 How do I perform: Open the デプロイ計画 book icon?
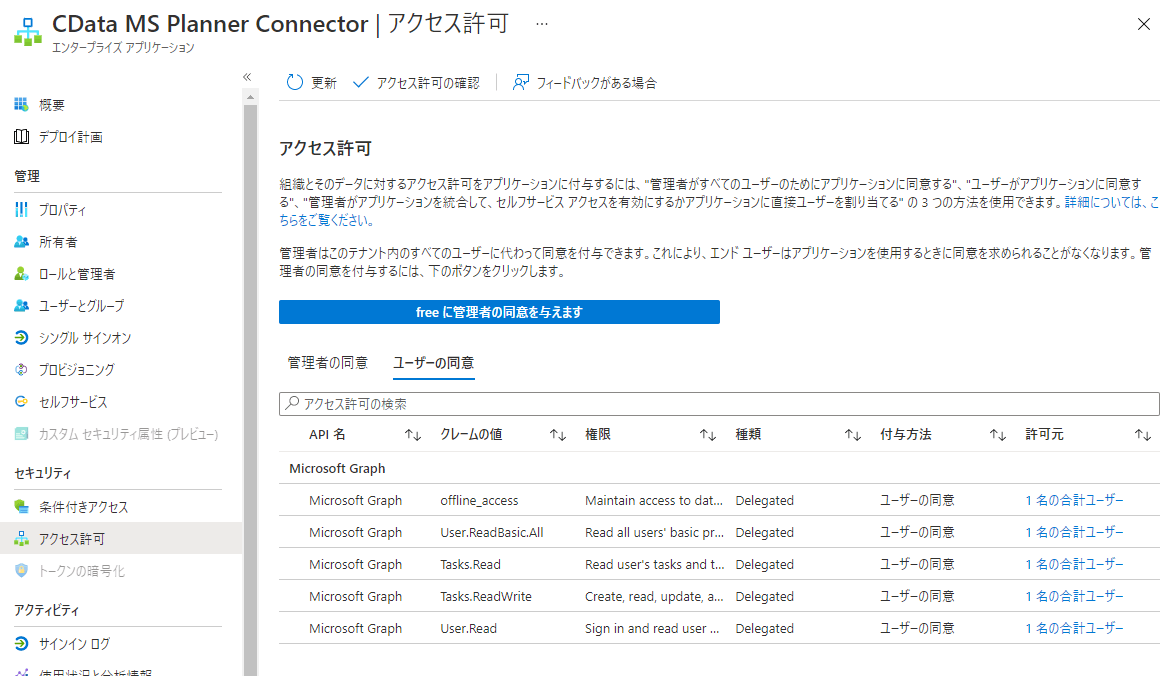point(22,136)
